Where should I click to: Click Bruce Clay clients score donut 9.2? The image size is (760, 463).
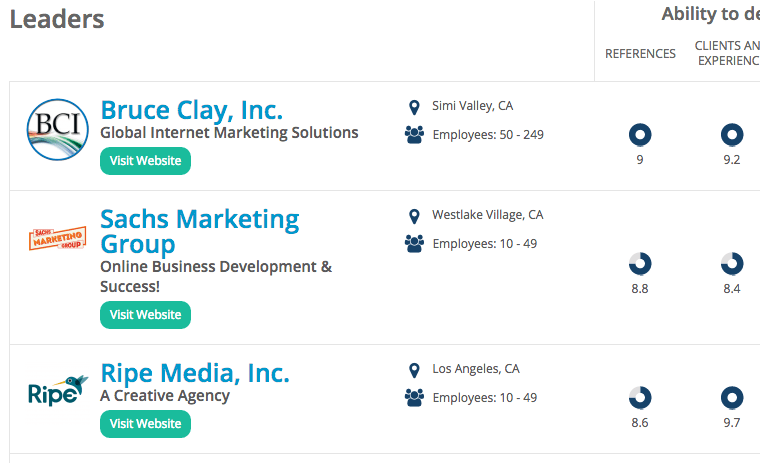click(732, 134)
